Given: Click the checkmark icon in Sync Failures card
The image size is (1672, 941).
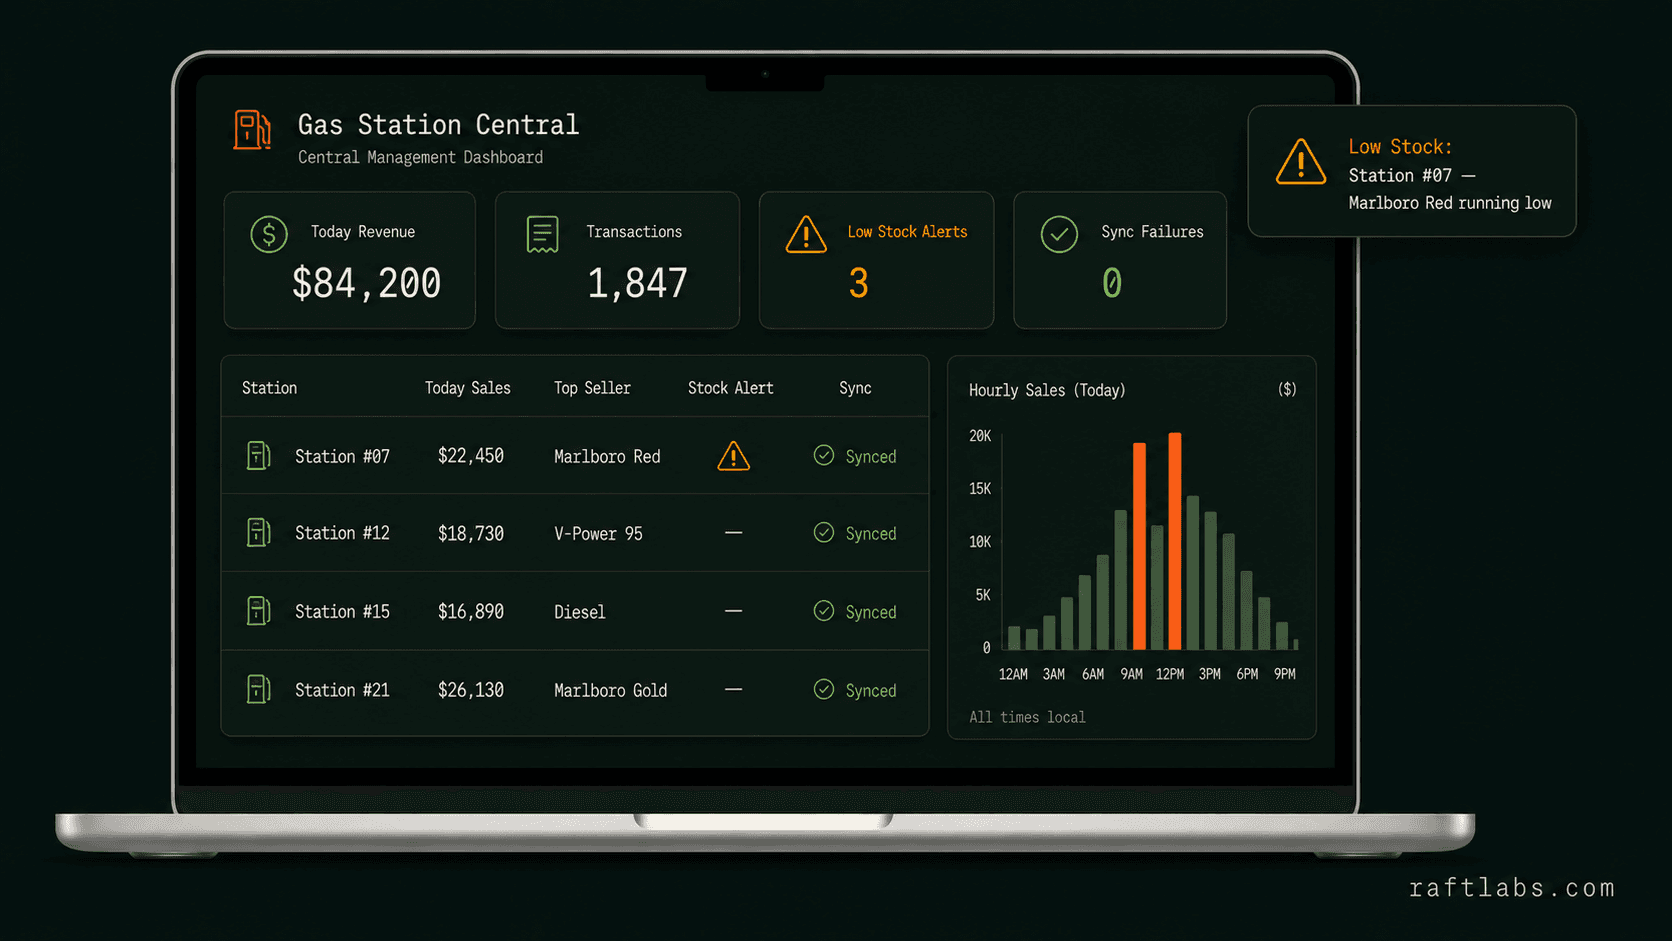Looking at the screenshot, I should (x=1059, y=234).
